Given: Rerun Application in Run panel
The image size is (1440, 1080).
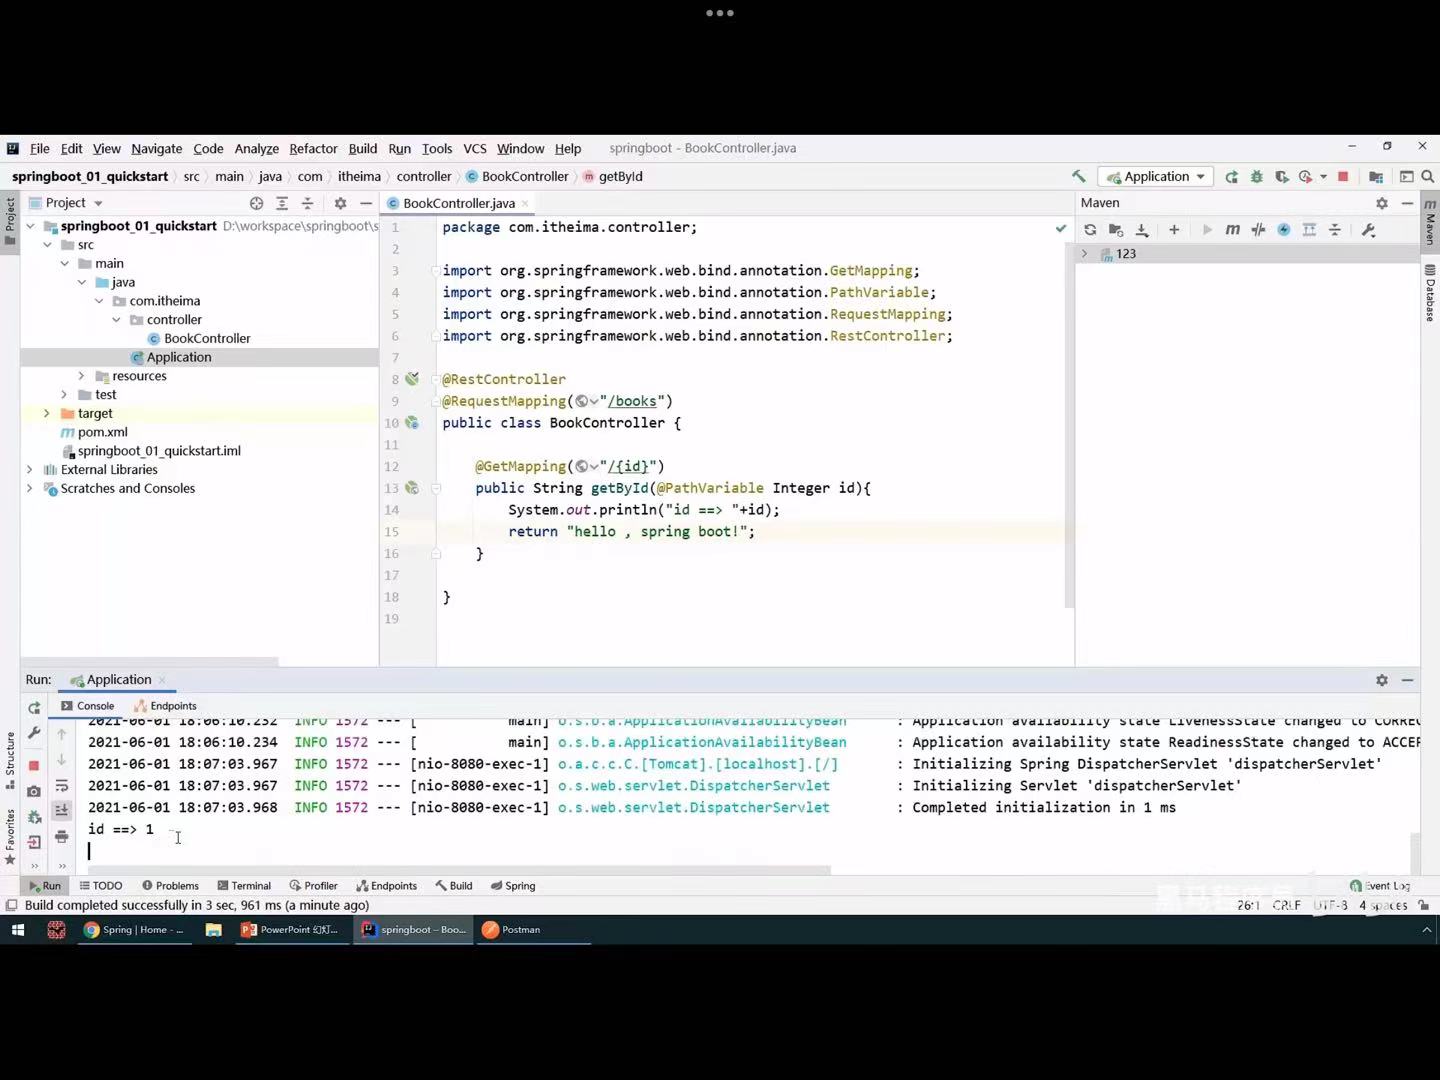Looking at the screenshot, I should 34,707.
